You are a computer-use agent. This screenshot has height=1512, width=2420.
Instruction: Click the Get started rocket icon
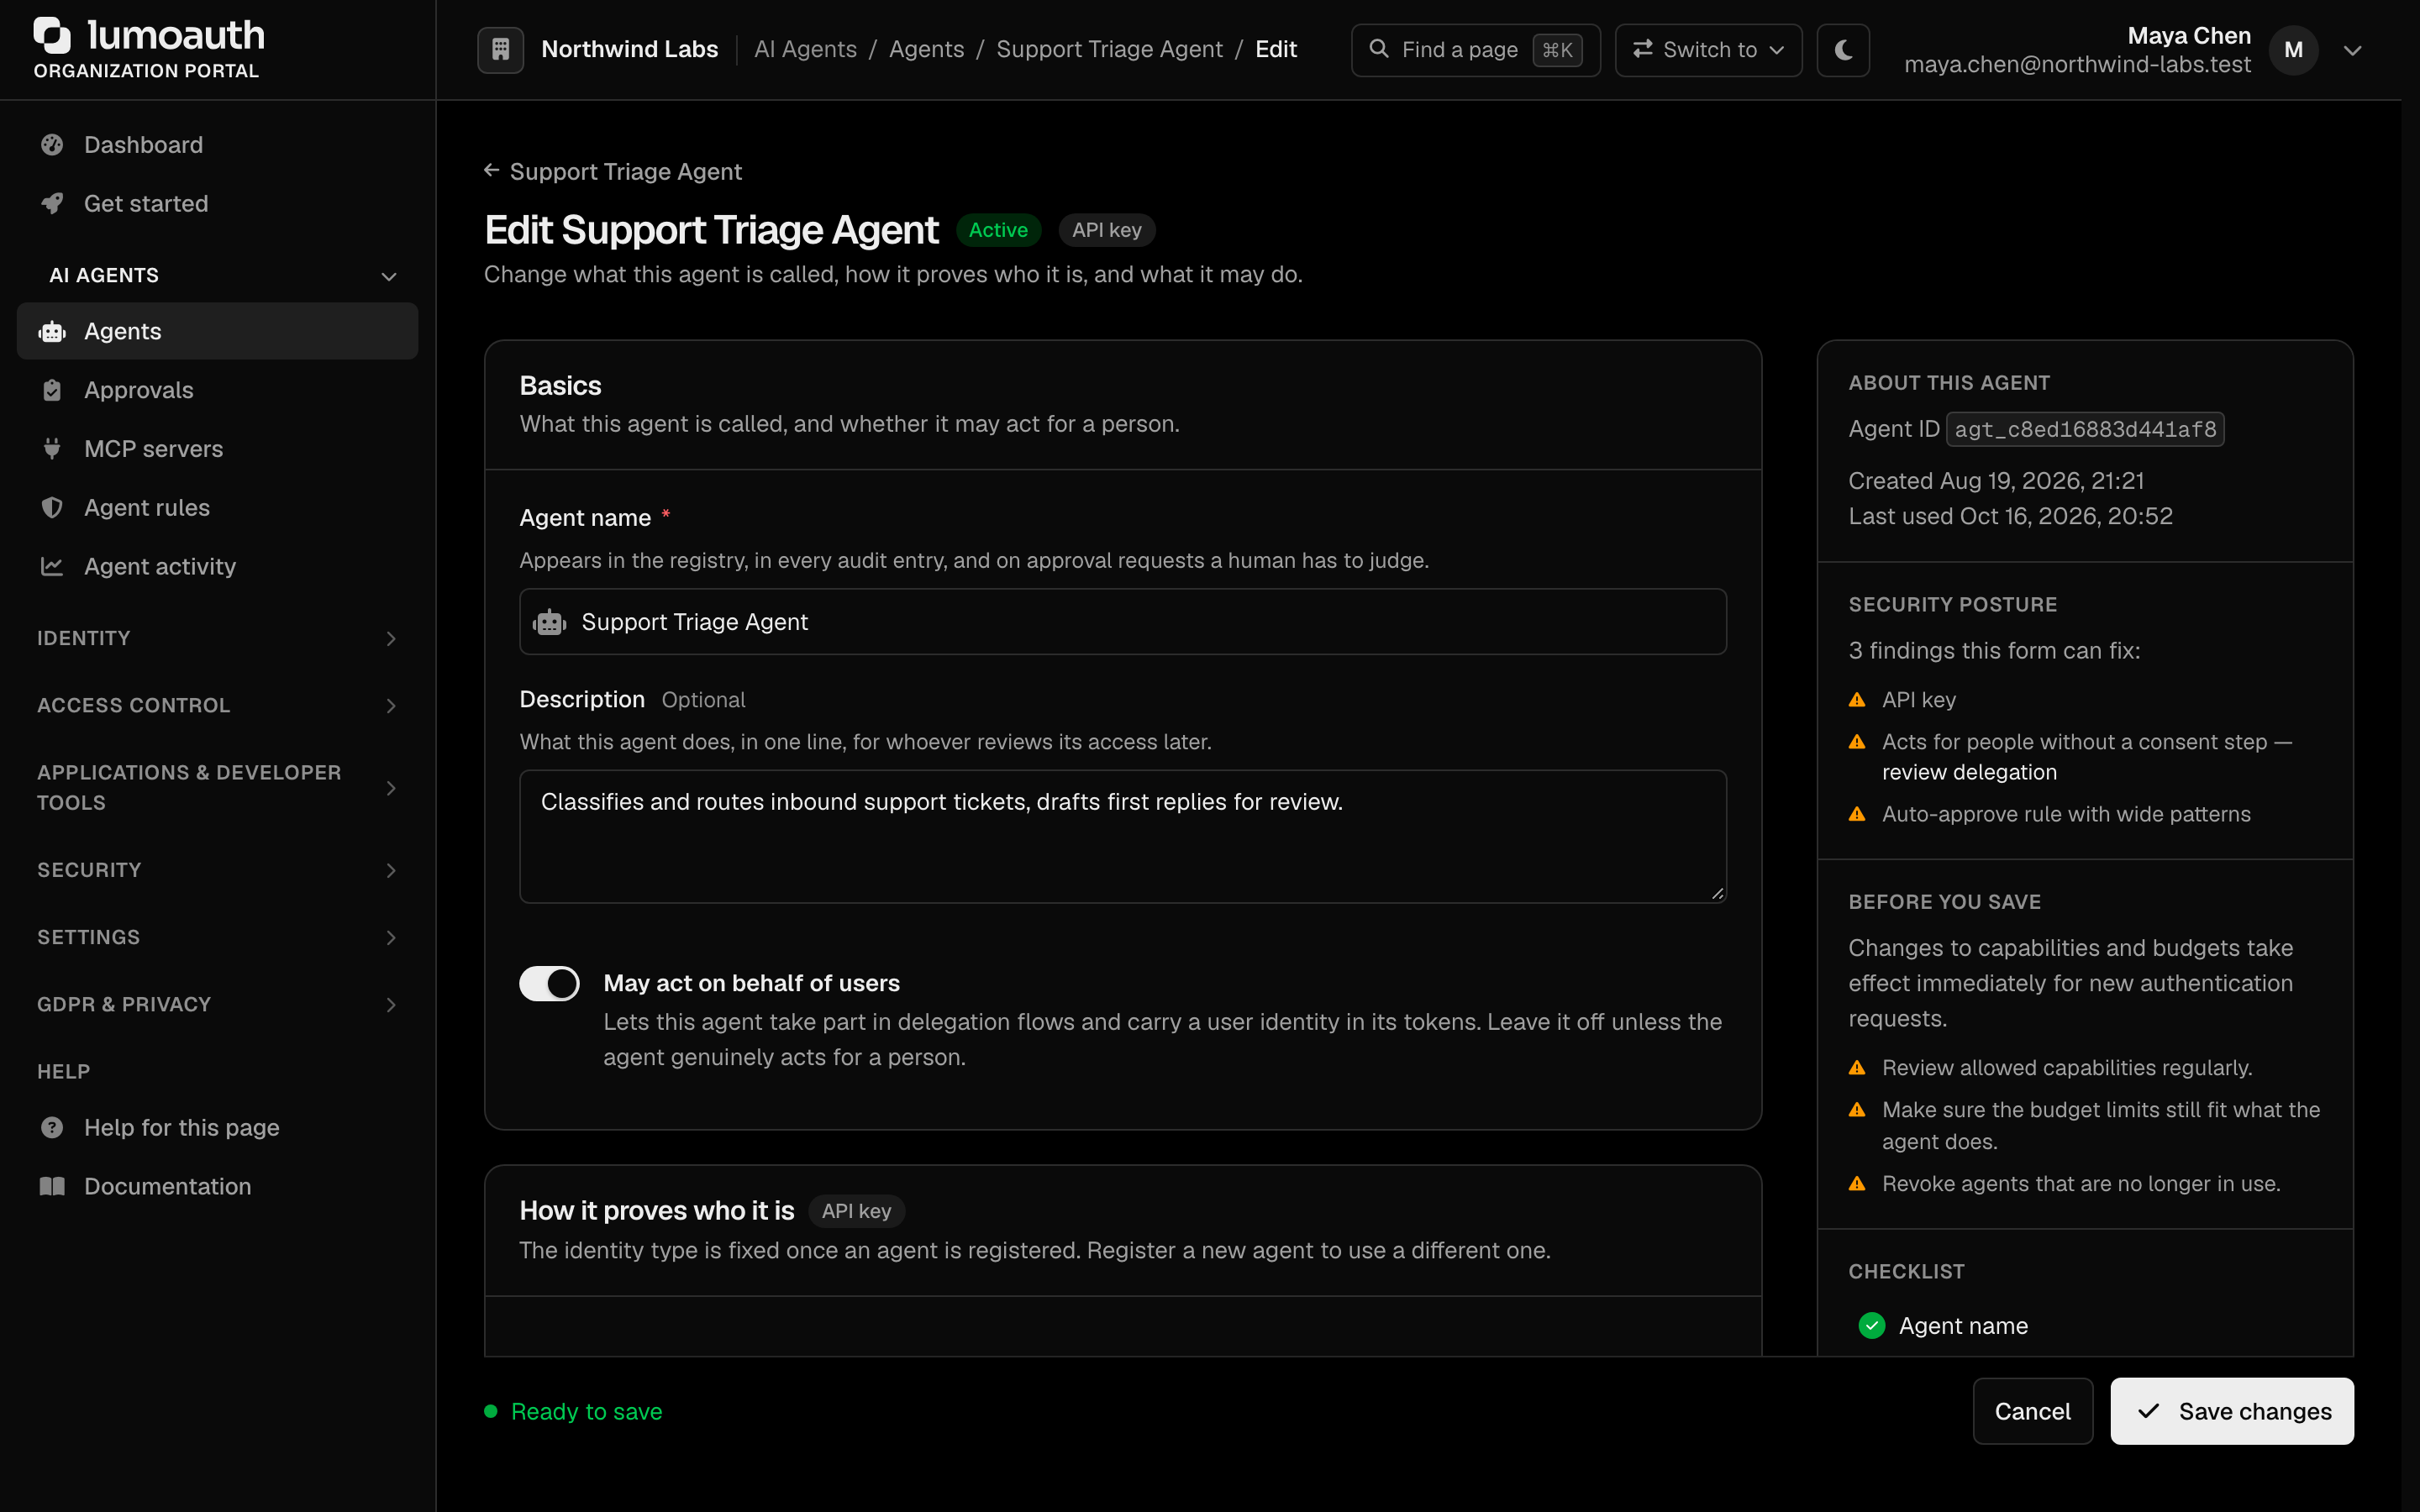click(52, 203)
